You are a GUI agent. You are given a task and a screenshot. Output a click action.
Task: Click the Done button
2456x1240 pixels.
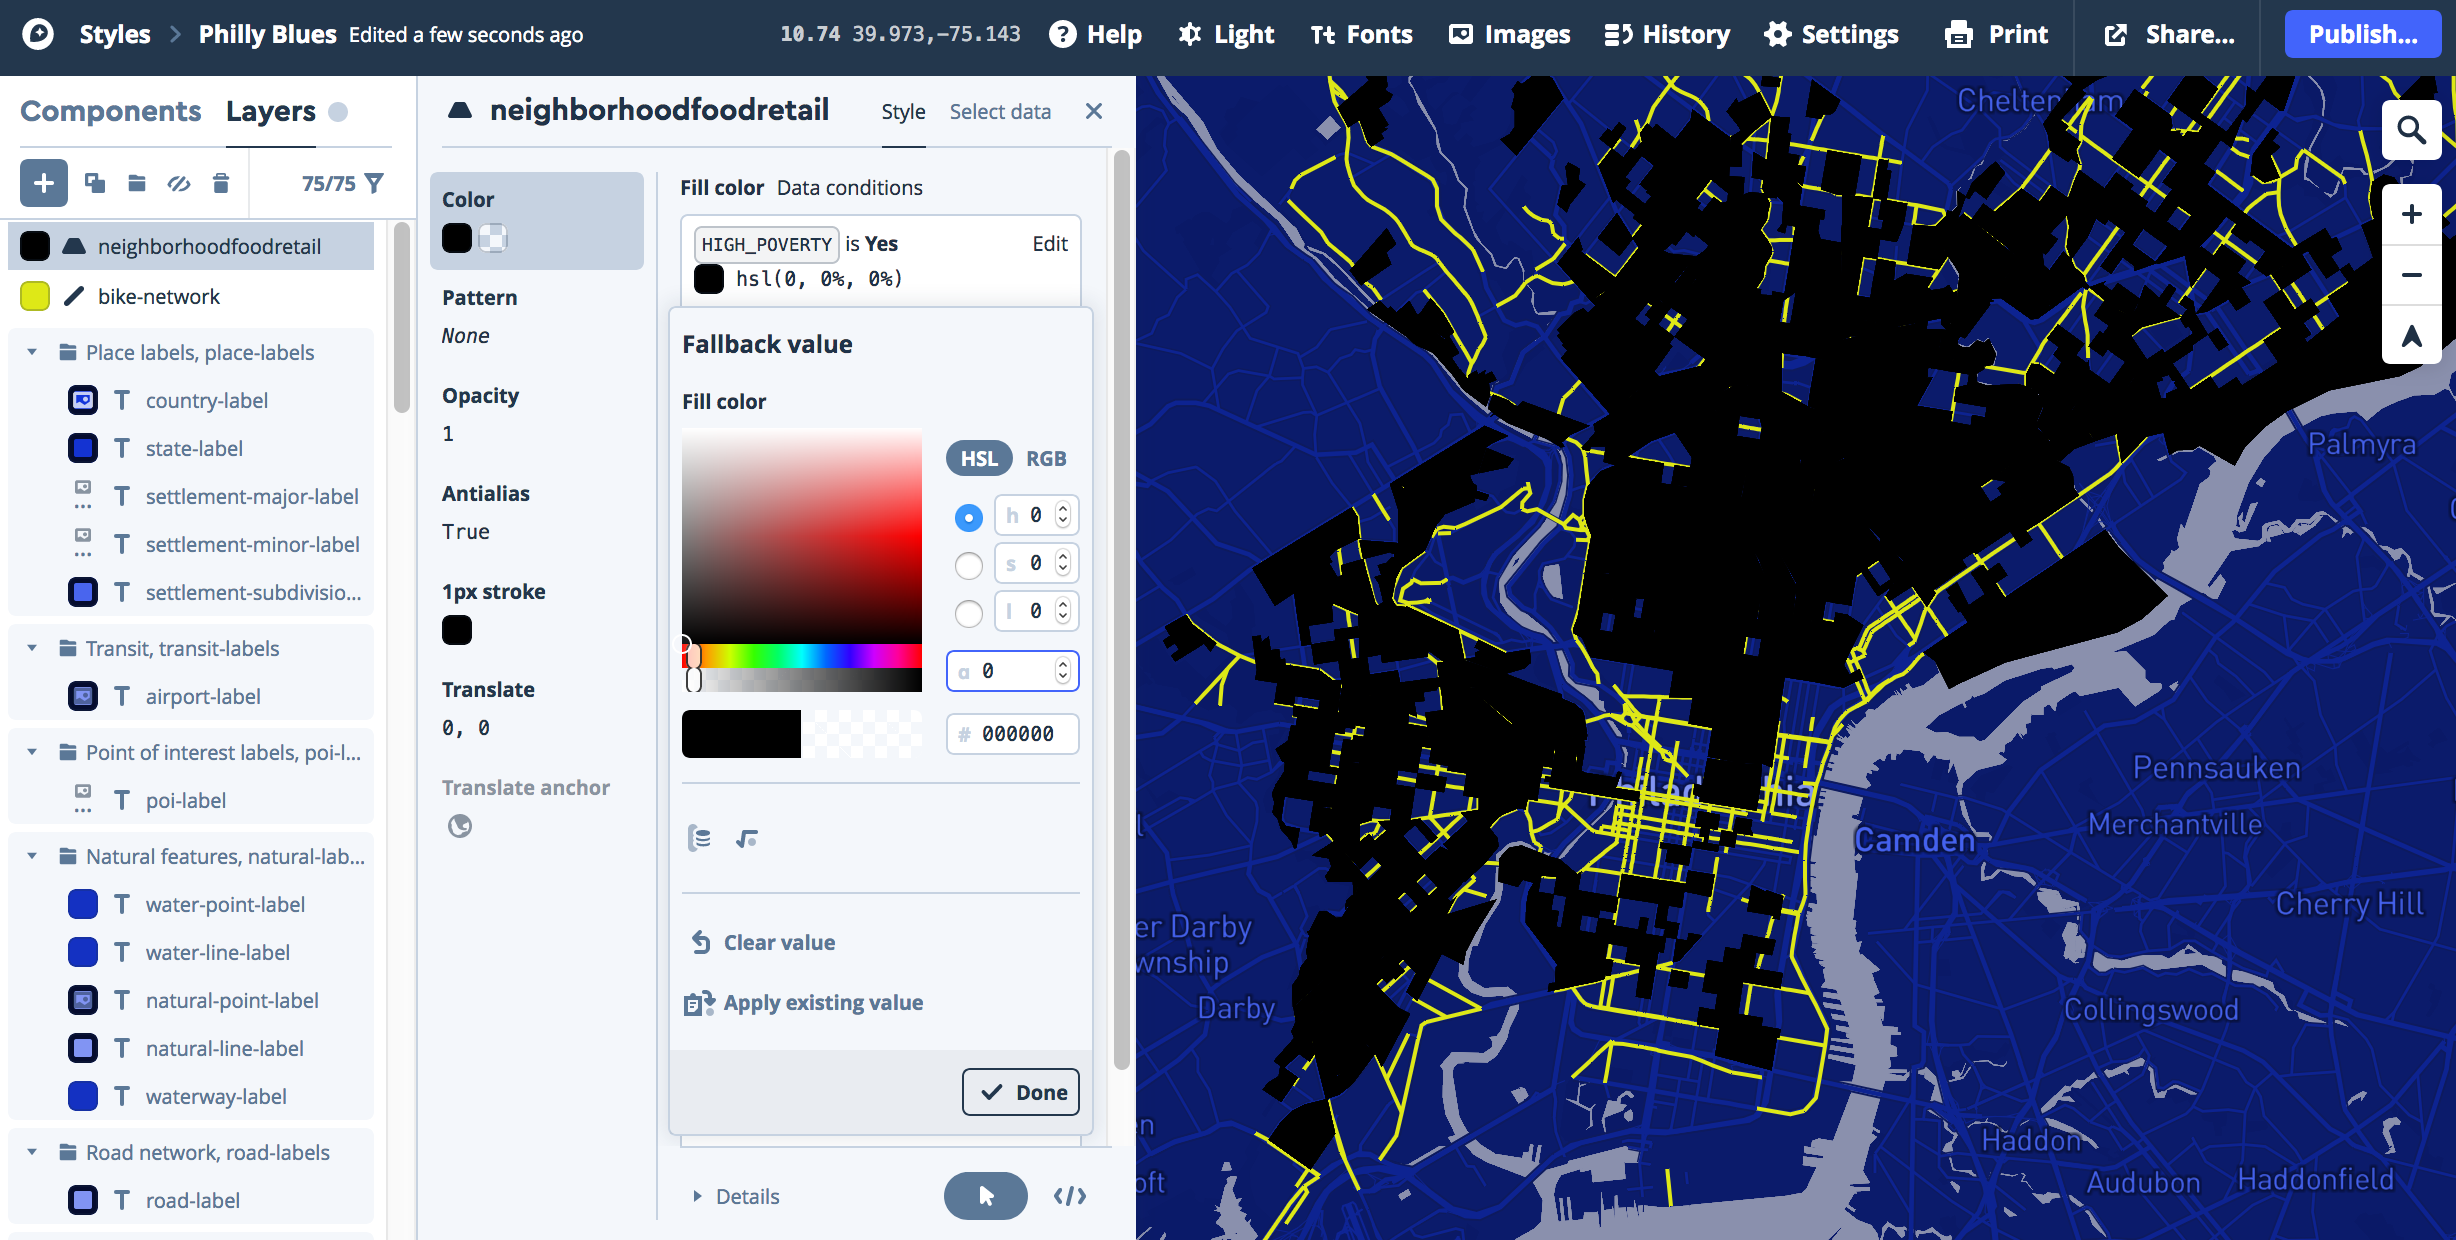tap(1020, 1092)
